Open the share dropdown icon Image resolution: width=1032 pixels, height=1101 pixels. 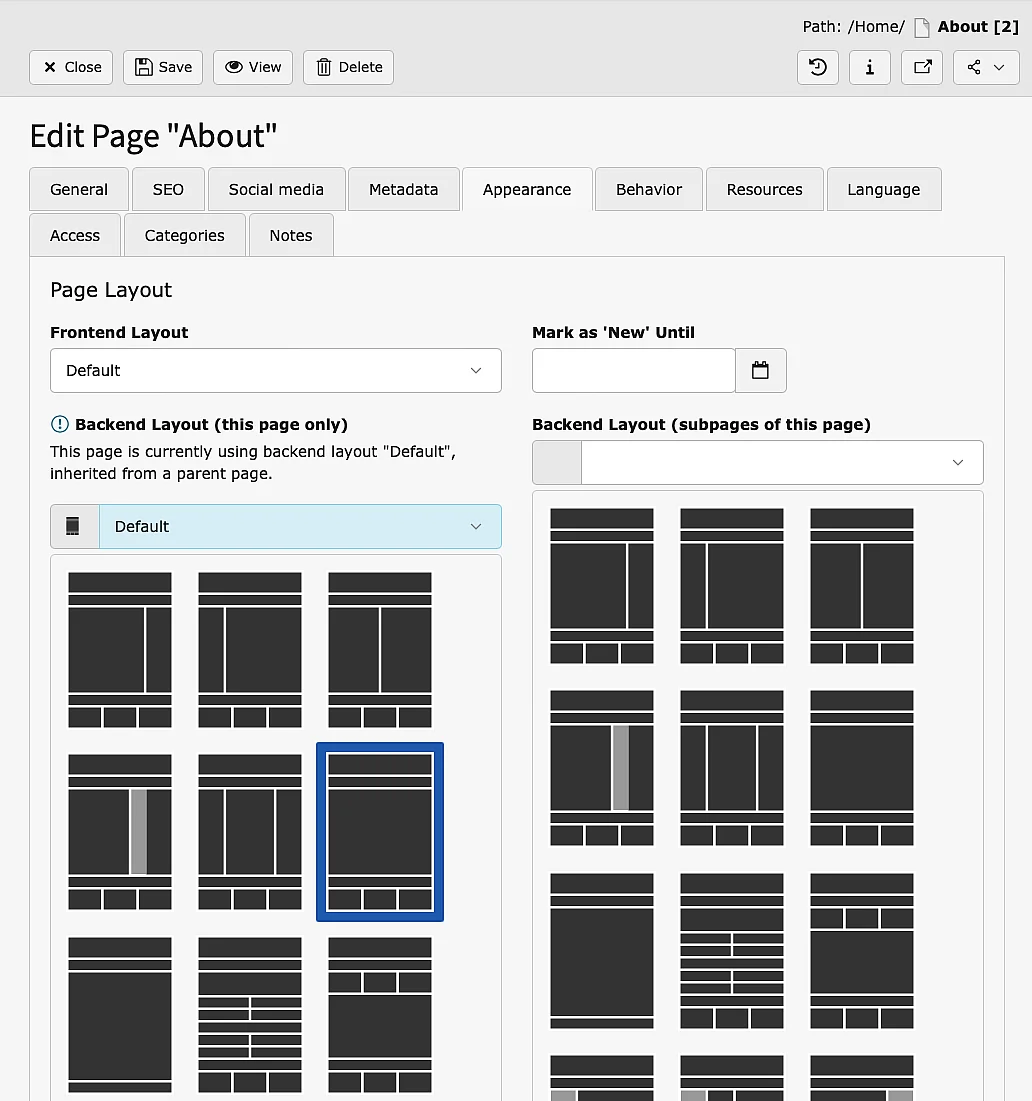pyautogui.click(x=986, y=67)
